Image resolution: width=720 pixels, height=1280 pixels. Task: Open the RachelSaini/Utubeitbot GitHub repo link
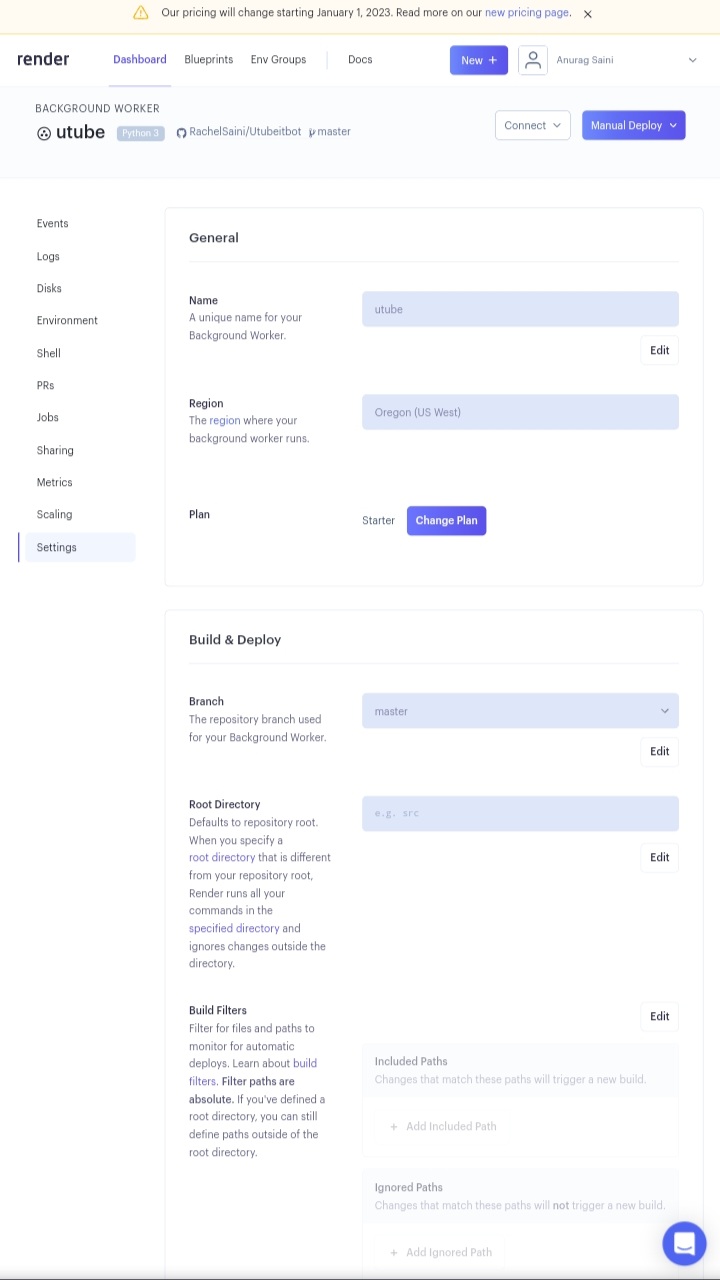point(239,132)
